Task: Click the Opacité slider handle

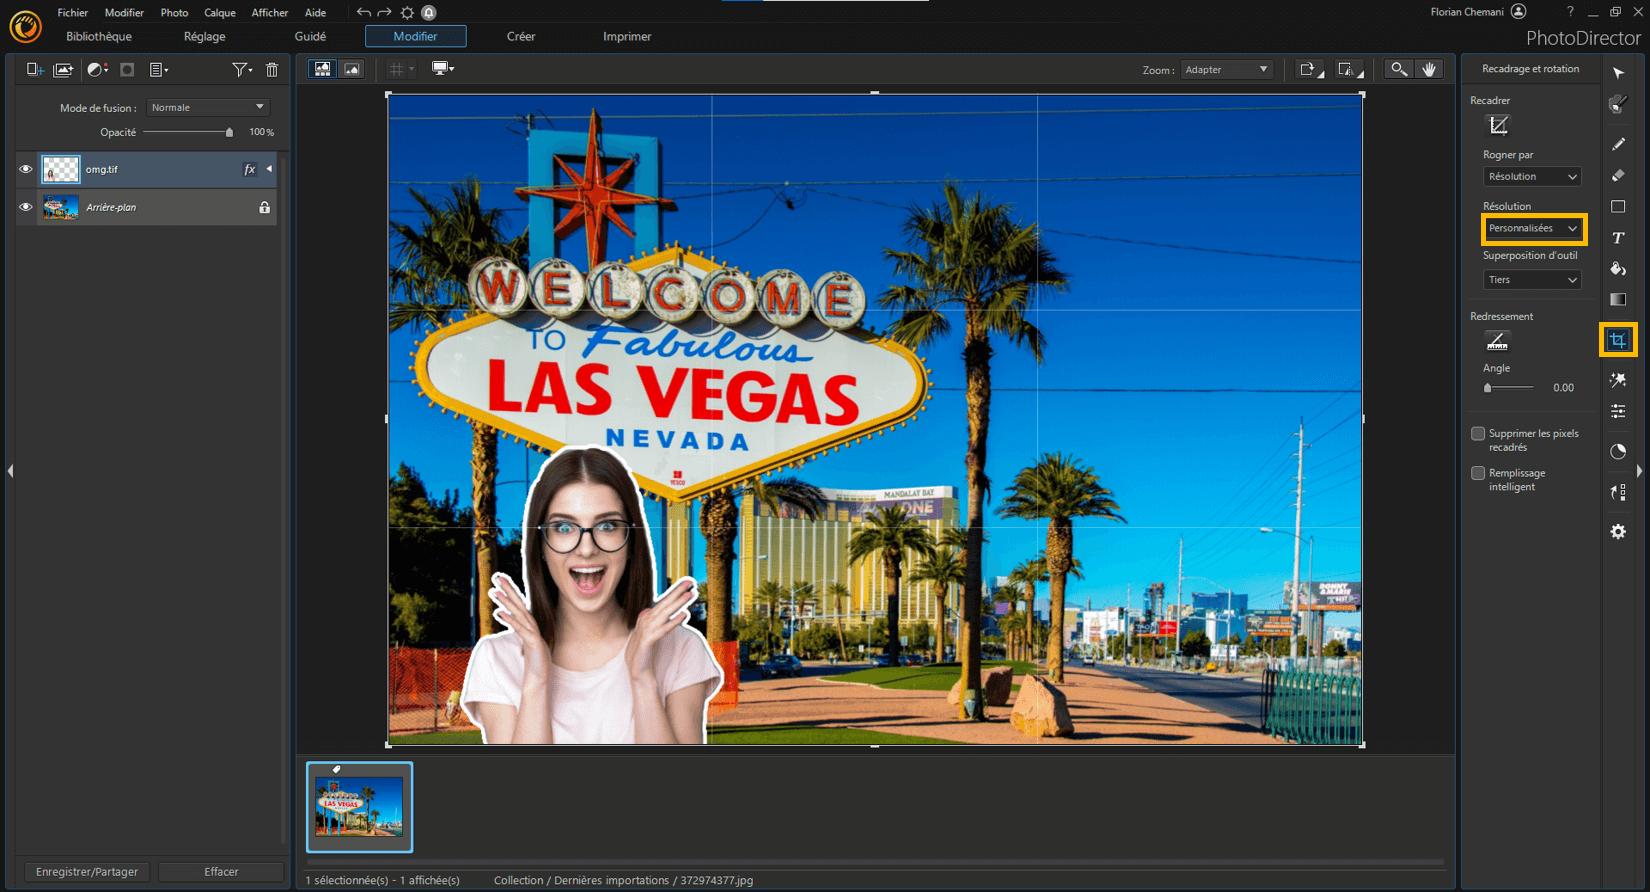Action: coord(229,133)
